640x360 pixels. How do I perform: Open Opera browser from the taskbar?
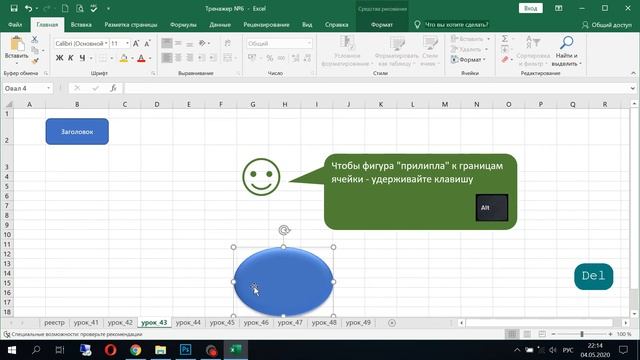(111, 350)
